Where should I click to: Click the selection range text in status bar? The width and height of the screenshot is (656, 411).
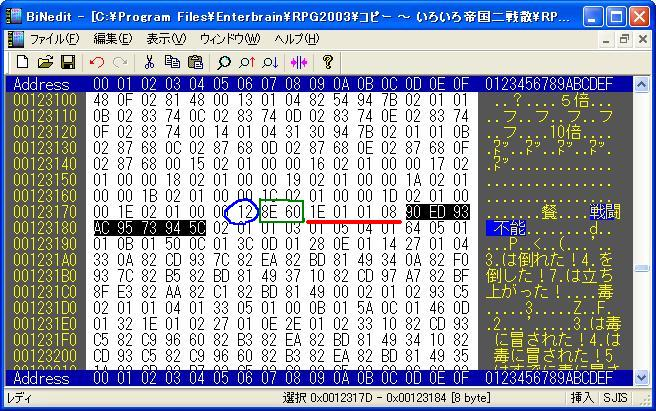[387, 398]
